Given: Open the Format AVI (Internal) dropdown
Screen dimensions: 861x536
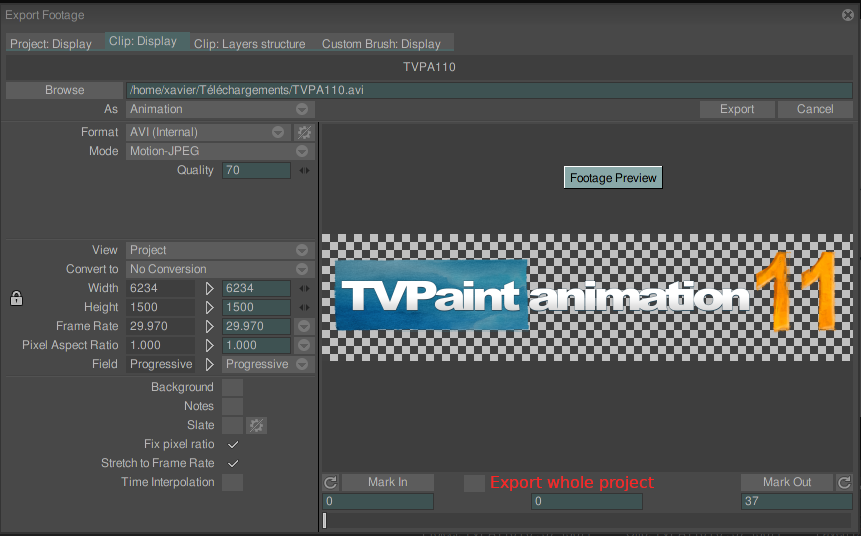Looking at the screenshot, I should tap(209, 132).
